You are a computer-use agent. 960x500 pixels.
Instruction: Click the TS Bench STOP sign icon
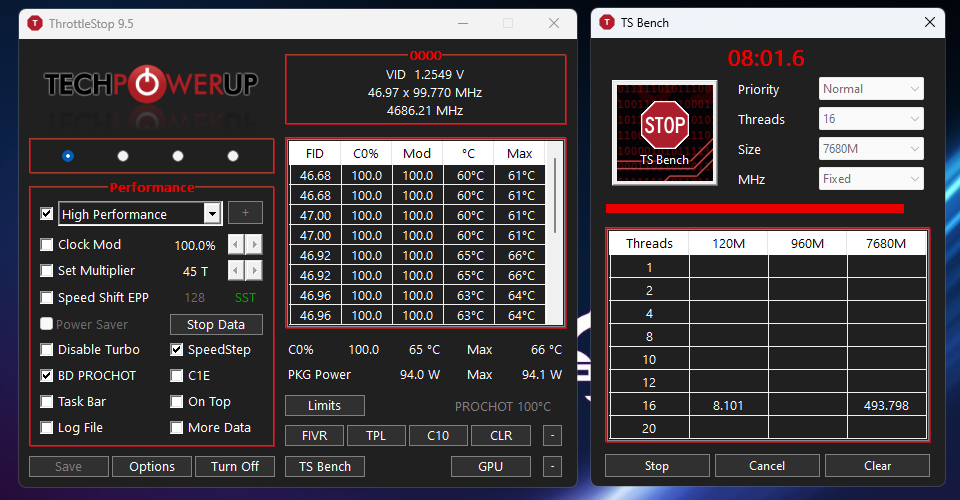(664, 132)
